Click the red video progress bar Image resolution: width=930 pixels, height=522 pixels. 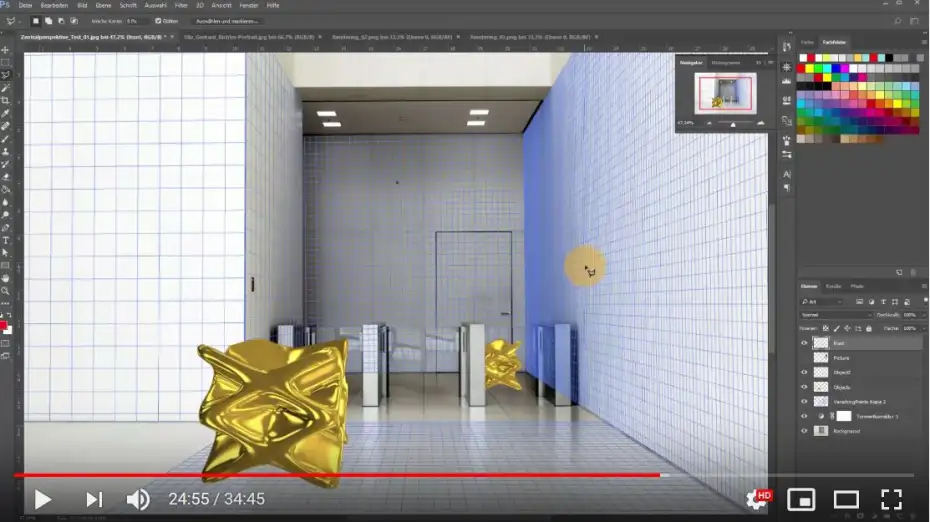(336, 475)
